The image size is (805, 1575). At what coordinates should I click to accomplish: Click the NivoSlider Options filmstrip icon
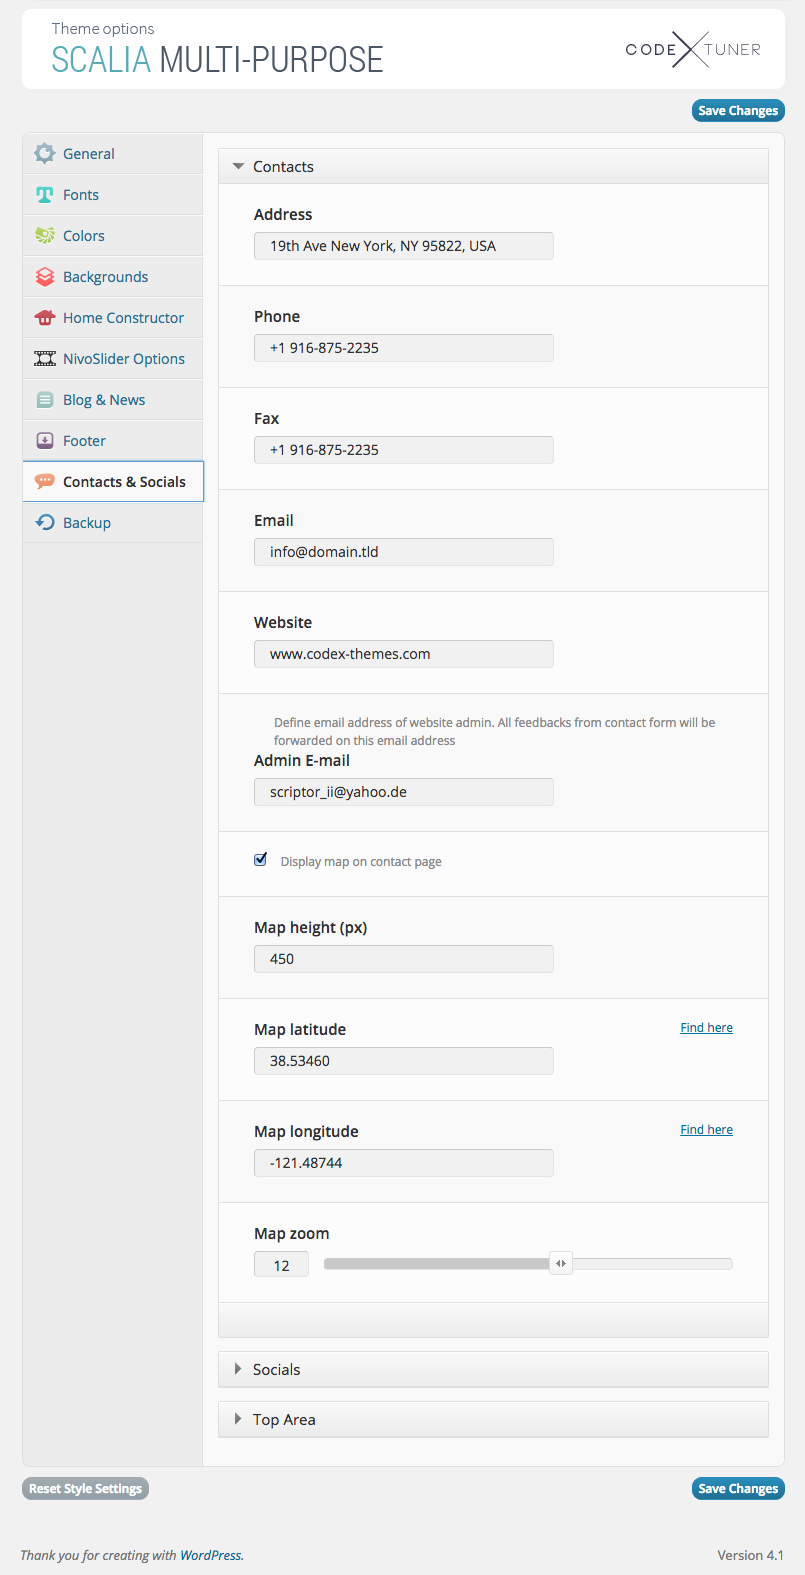point(44,359)
